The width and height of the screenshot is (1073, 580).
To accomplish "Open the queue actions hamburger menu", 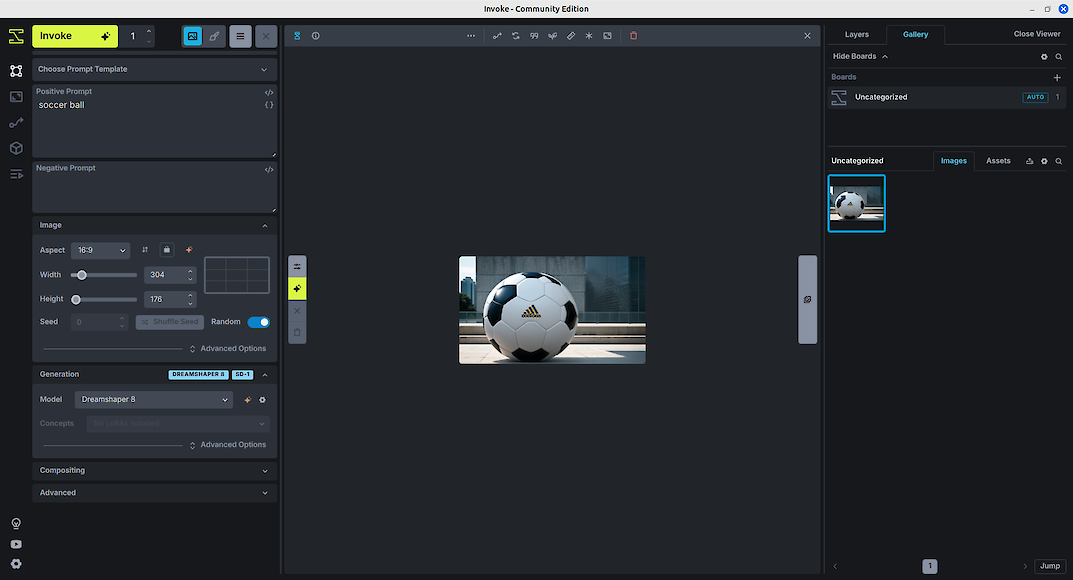I will pyautogui.click(x=240, y=36).
